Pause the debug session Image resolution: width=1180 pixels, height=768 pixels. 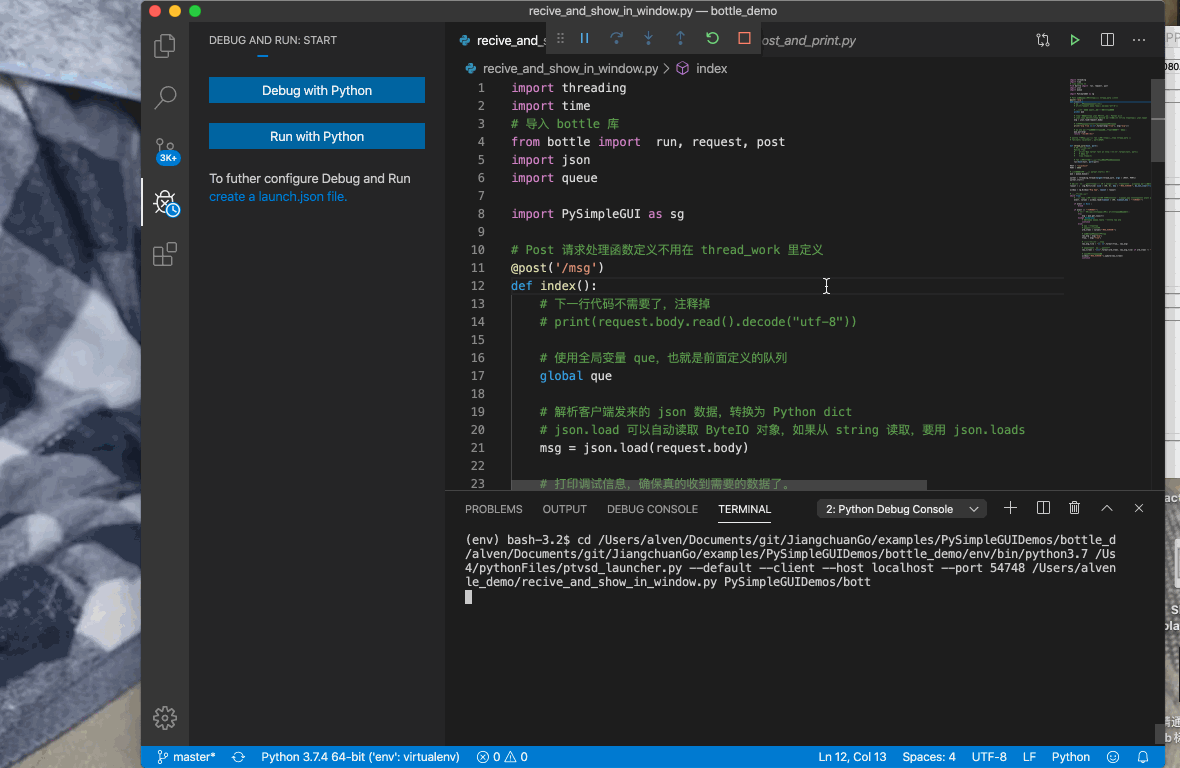pyautogui.click(x=585, y=38)
